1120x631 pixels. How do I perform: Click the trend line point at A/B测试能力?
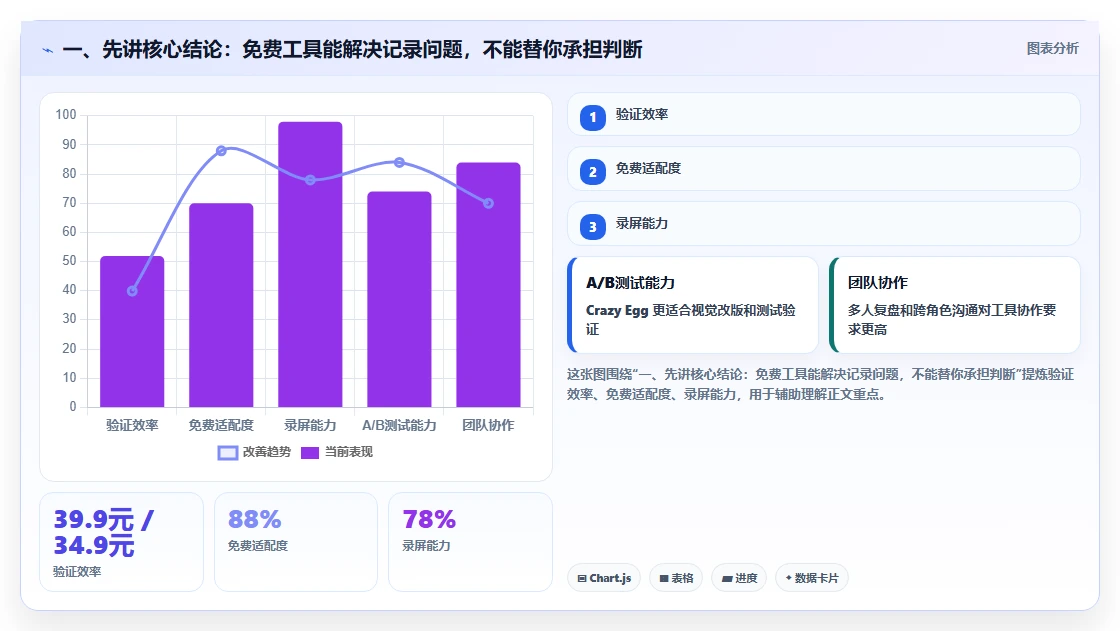tap(399, 162)
